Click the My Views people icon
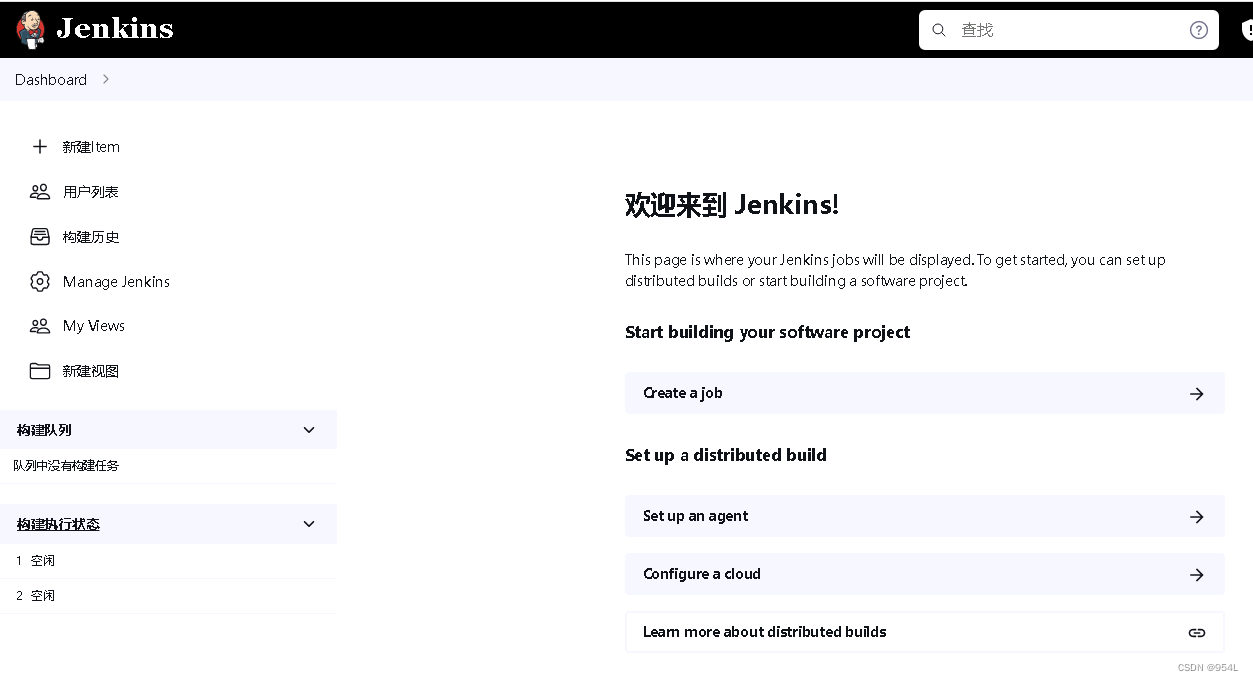This screenshot has height=681, width=1253. pos(40,326)
